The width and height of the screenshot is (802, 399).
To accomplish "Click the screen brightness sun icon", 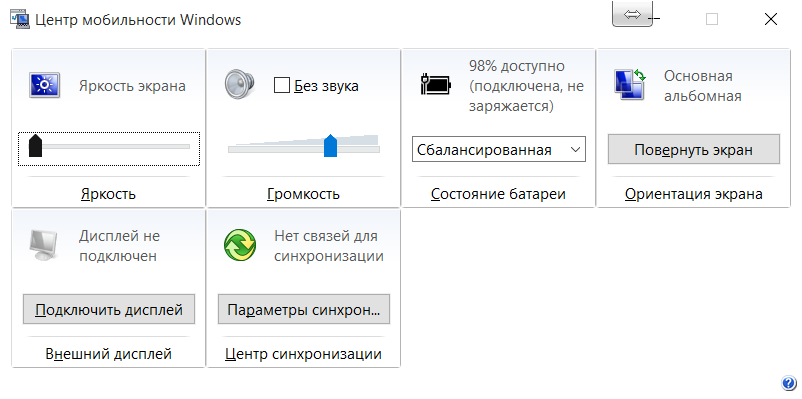I will 44,85.
